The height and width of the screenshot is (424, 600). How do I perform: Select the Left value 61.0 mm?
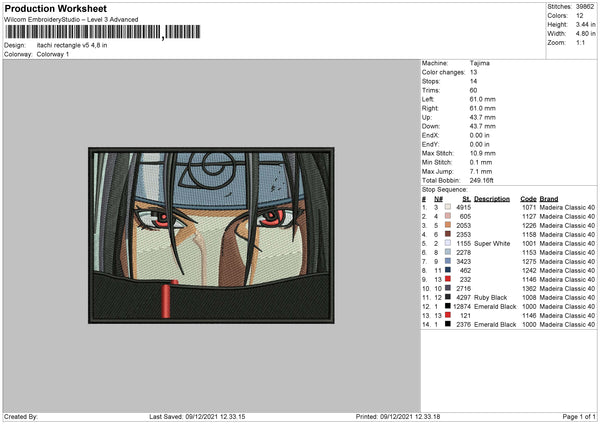click(x=483, y=99)
